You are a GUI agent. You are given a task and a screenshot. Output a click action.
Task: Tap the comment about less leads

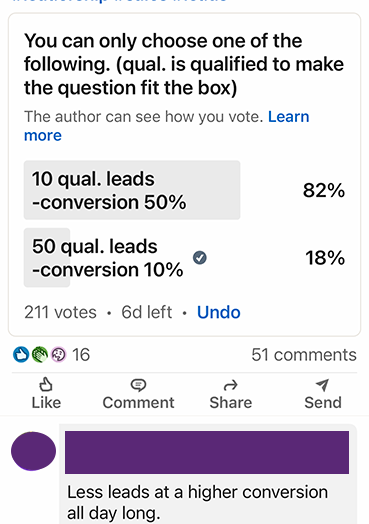[x=197, y=502]
